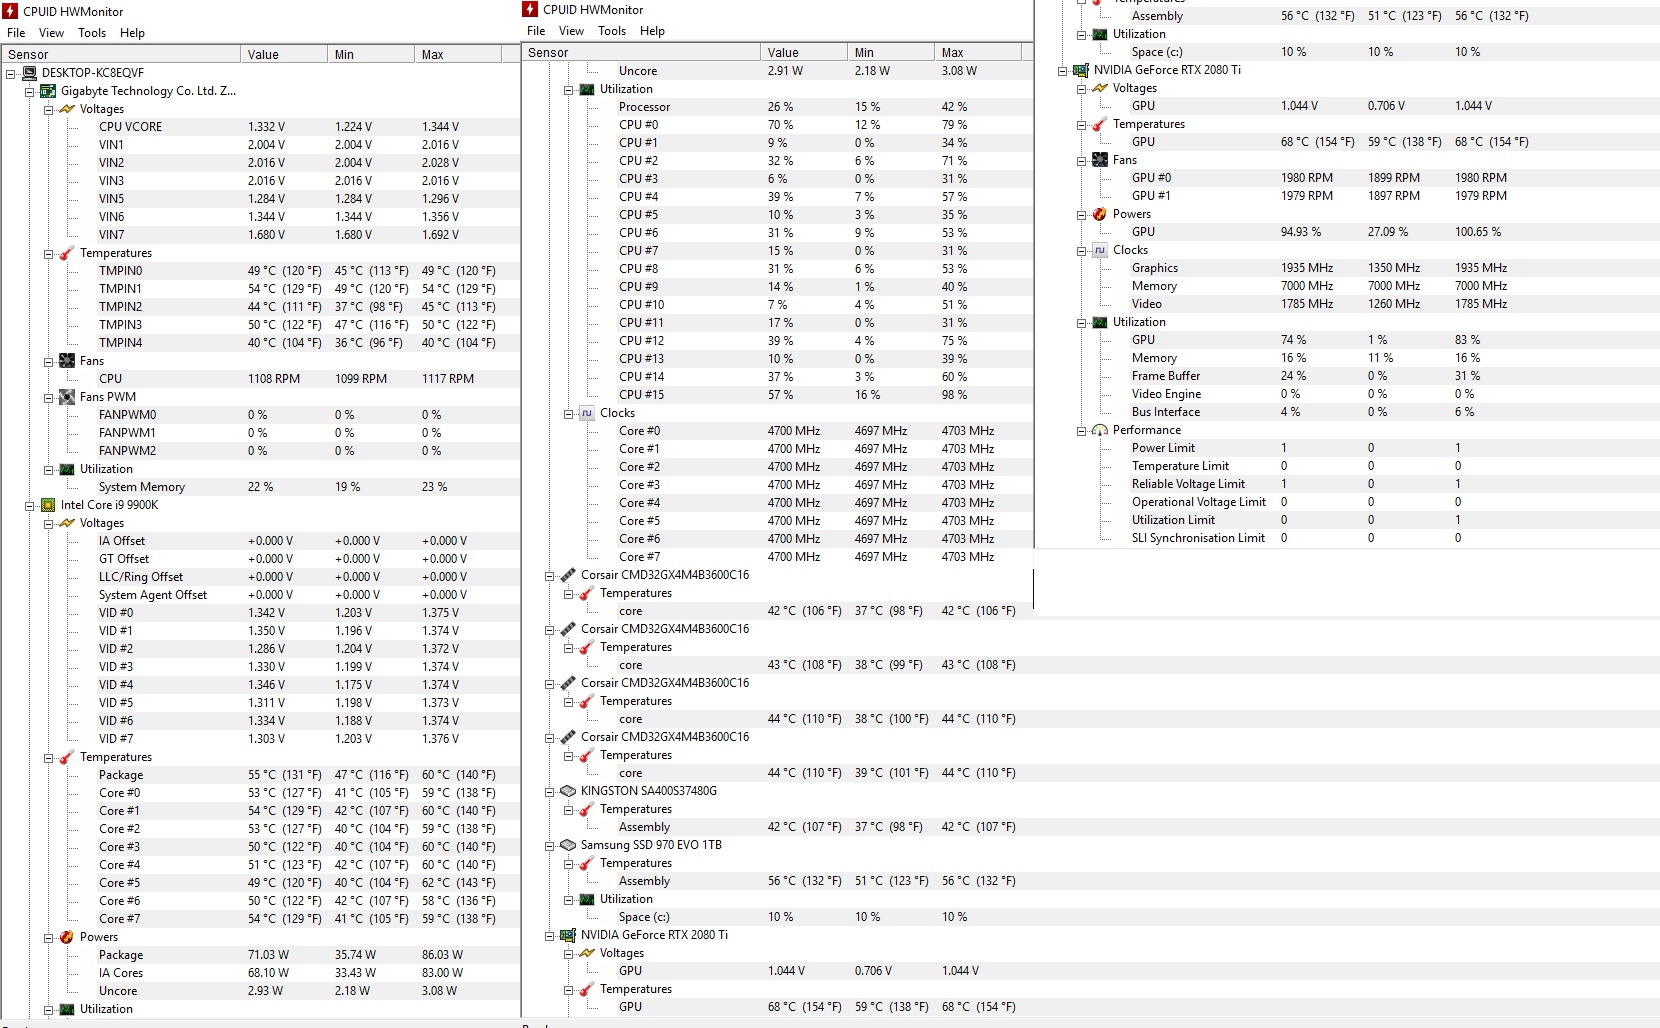This screenshot has width=1660, height=1028.
Task: Click the Performance gauge icon
Action: coord(1100,430)
